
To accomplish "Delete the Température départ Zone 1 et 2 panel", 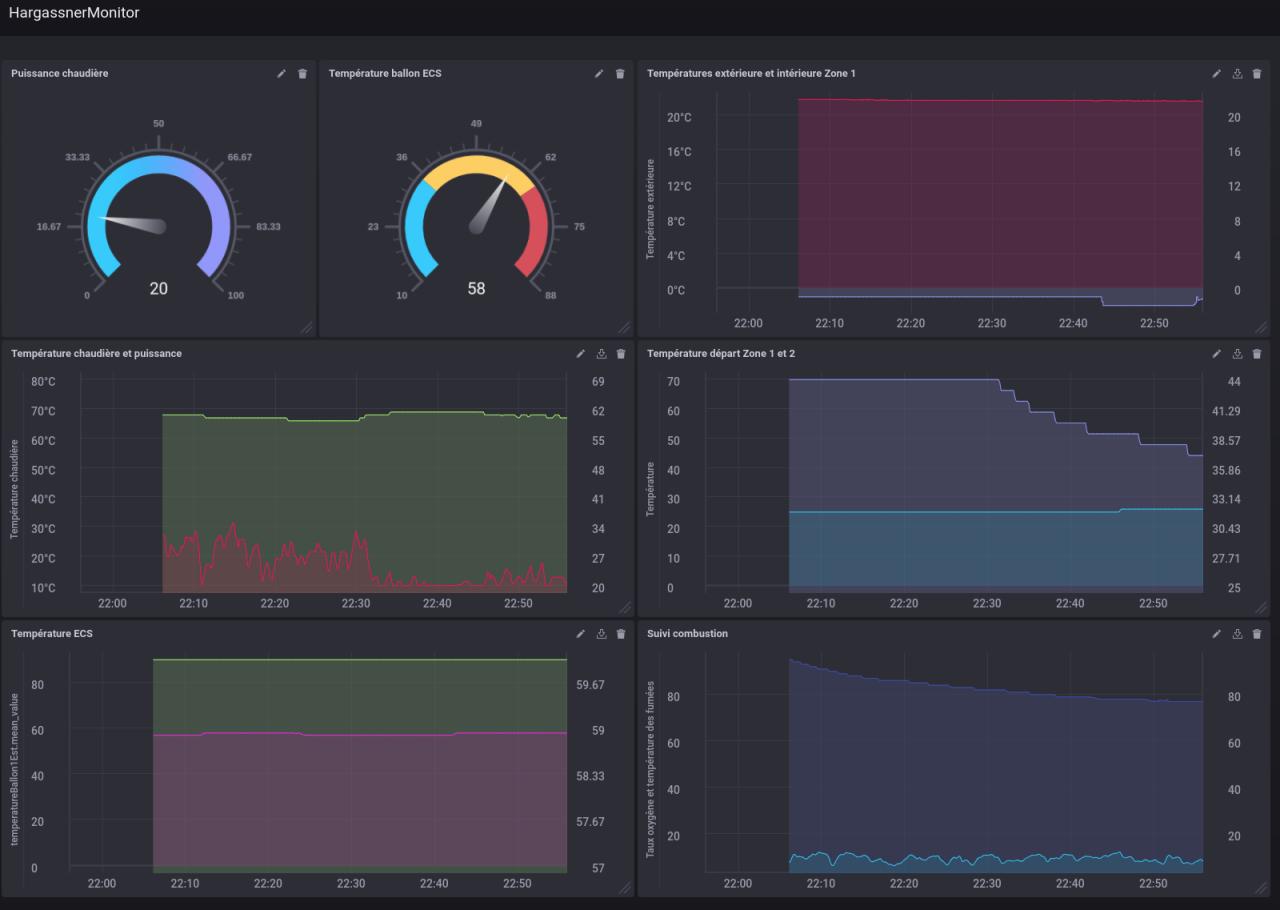I will [x=1257, y=353].
